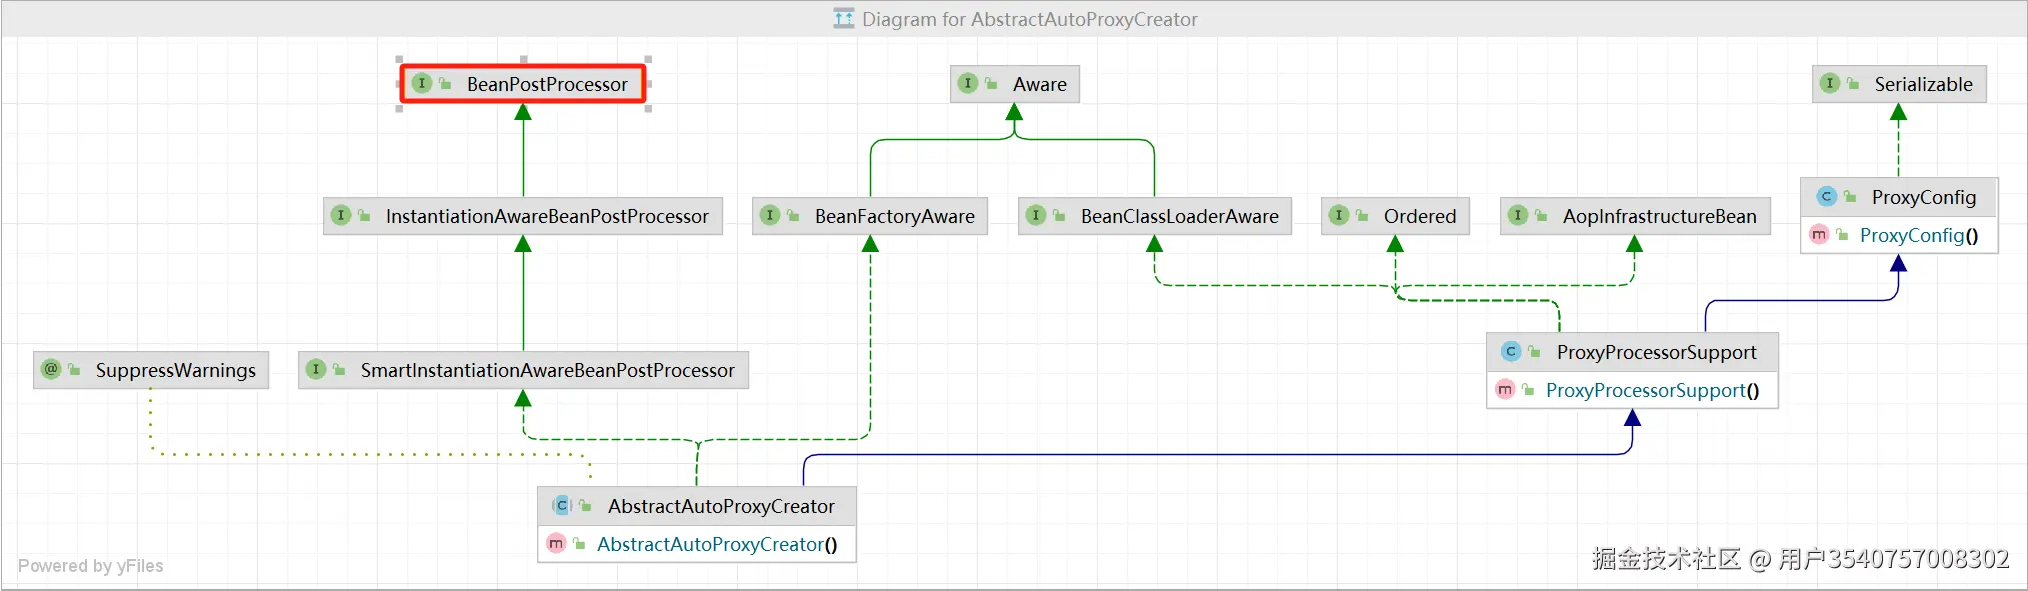Click the public visibility icon beside Aware

pyautogui.click(x=992, y=84)
